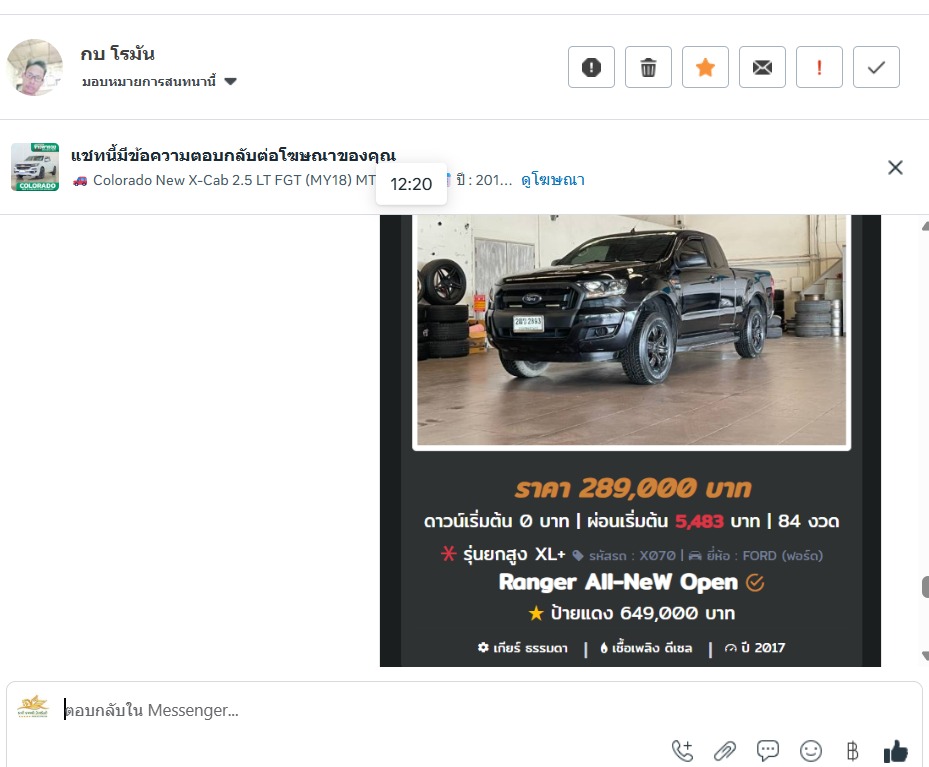
Task: Mark conversation done with checkmark button
Action: [876, 67]
